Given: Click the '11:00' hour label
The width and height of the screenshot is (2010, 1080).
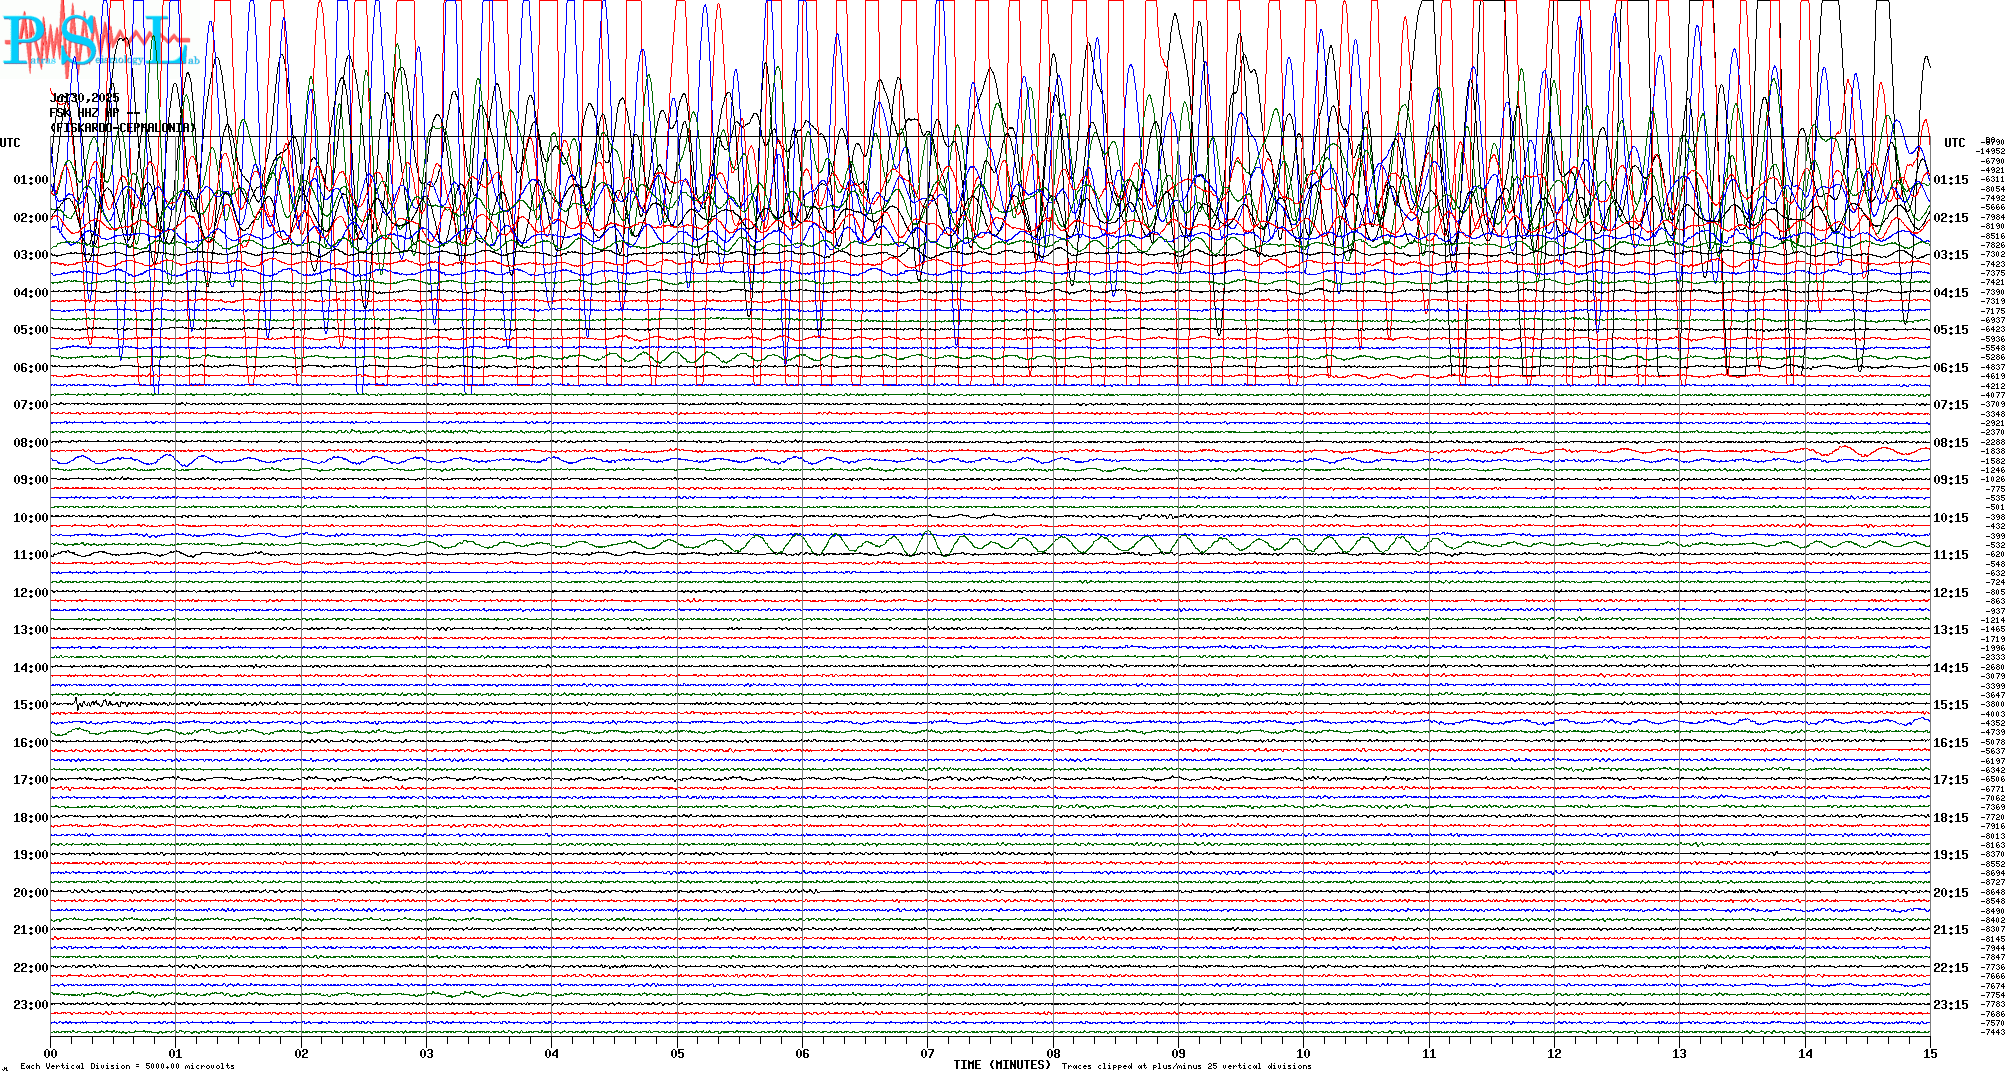Looking at the screenshot, I should 31,555.
